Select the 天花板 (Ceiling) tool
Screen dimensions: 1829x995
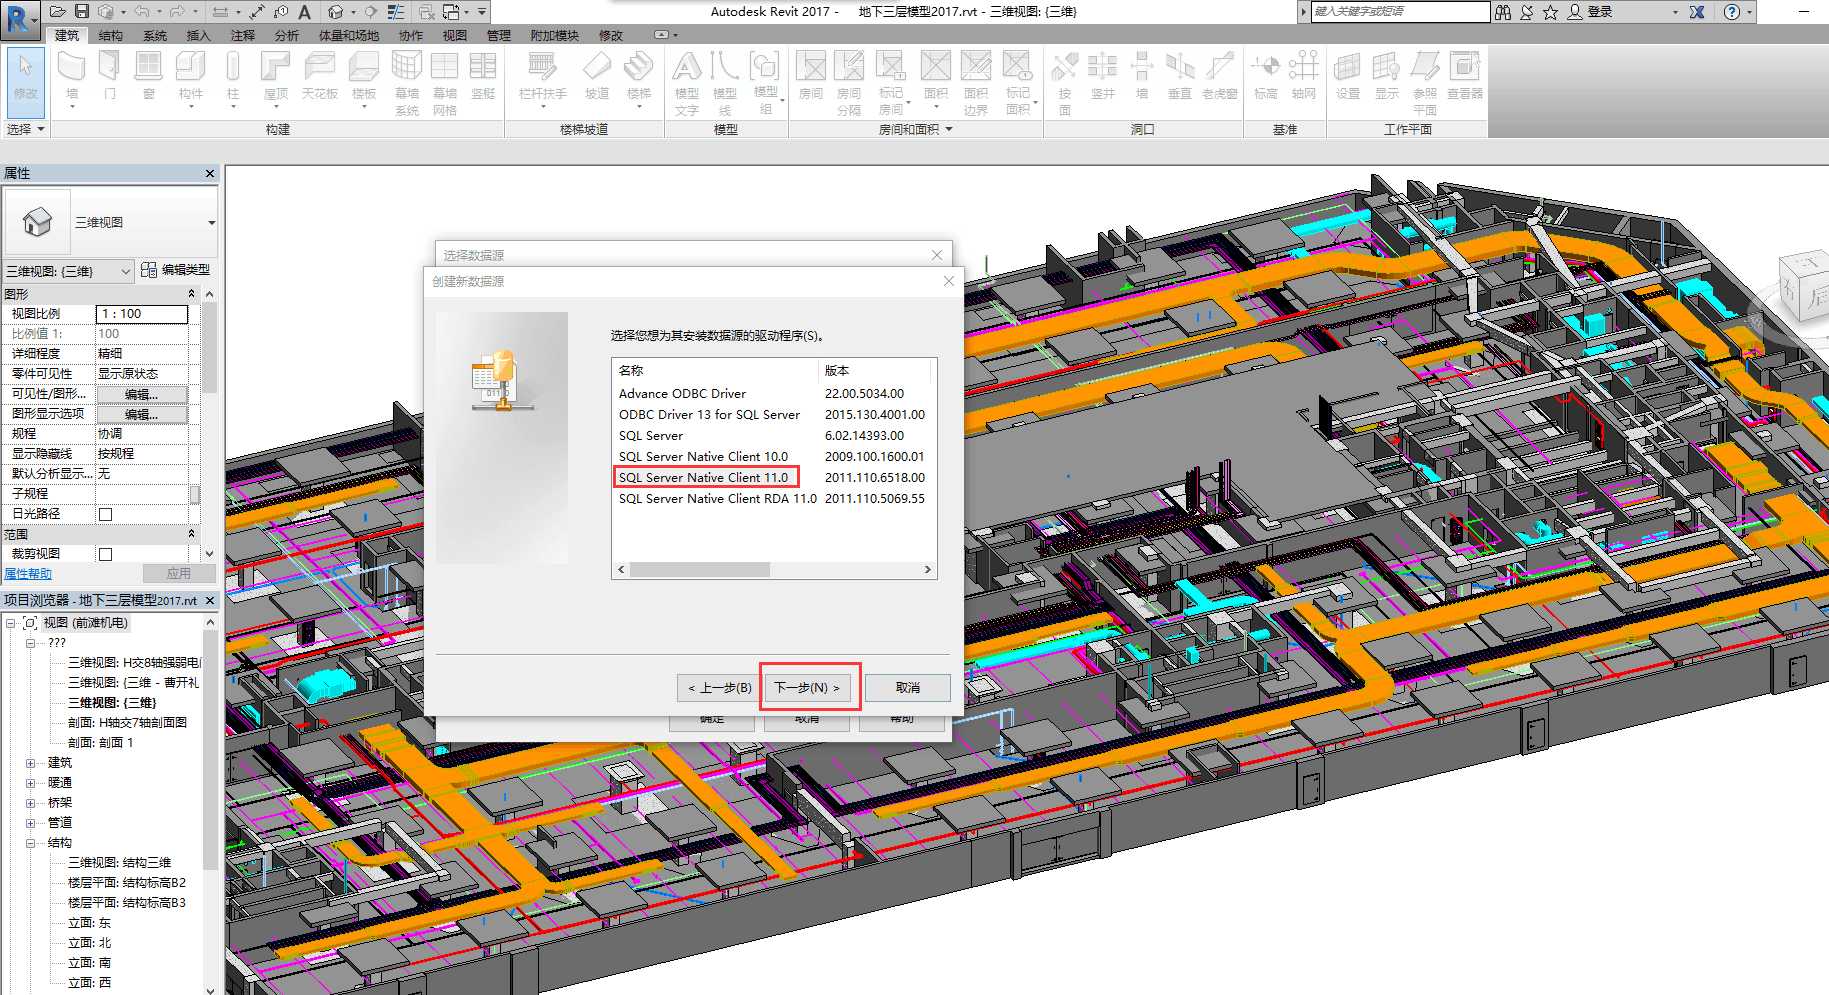pyautogui.click(x=320, y=77)
